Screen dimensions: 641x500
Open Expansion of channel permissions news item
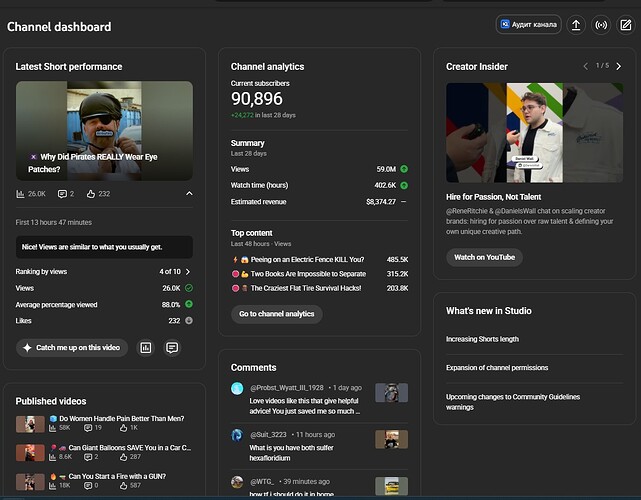pyautogui.click(x=497, y=368)
